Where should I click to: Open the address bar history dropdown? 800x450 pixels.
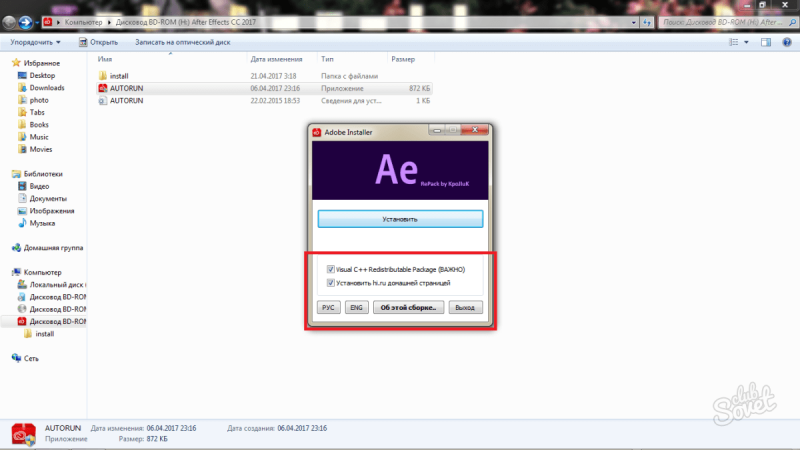tap(634, 22)
